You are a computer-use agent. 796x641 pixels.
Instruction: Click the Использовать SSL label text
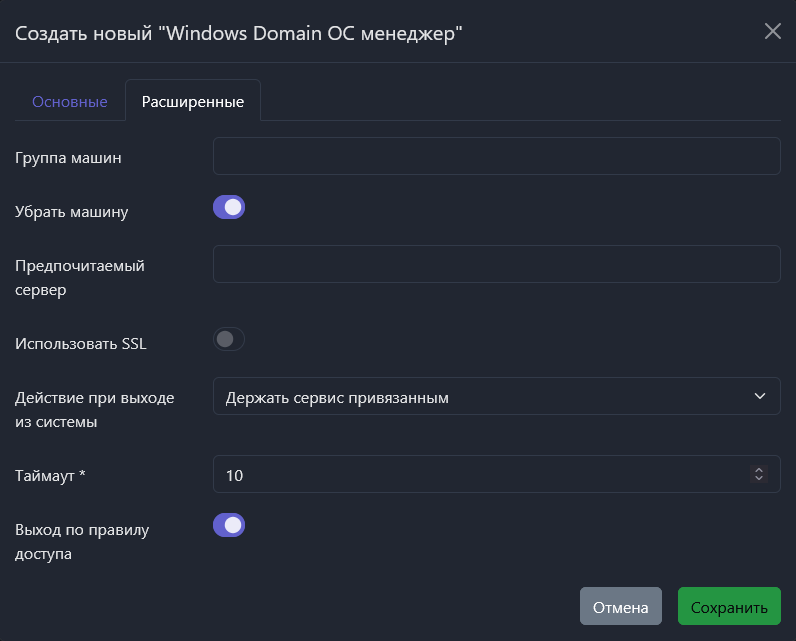[81, 344]
